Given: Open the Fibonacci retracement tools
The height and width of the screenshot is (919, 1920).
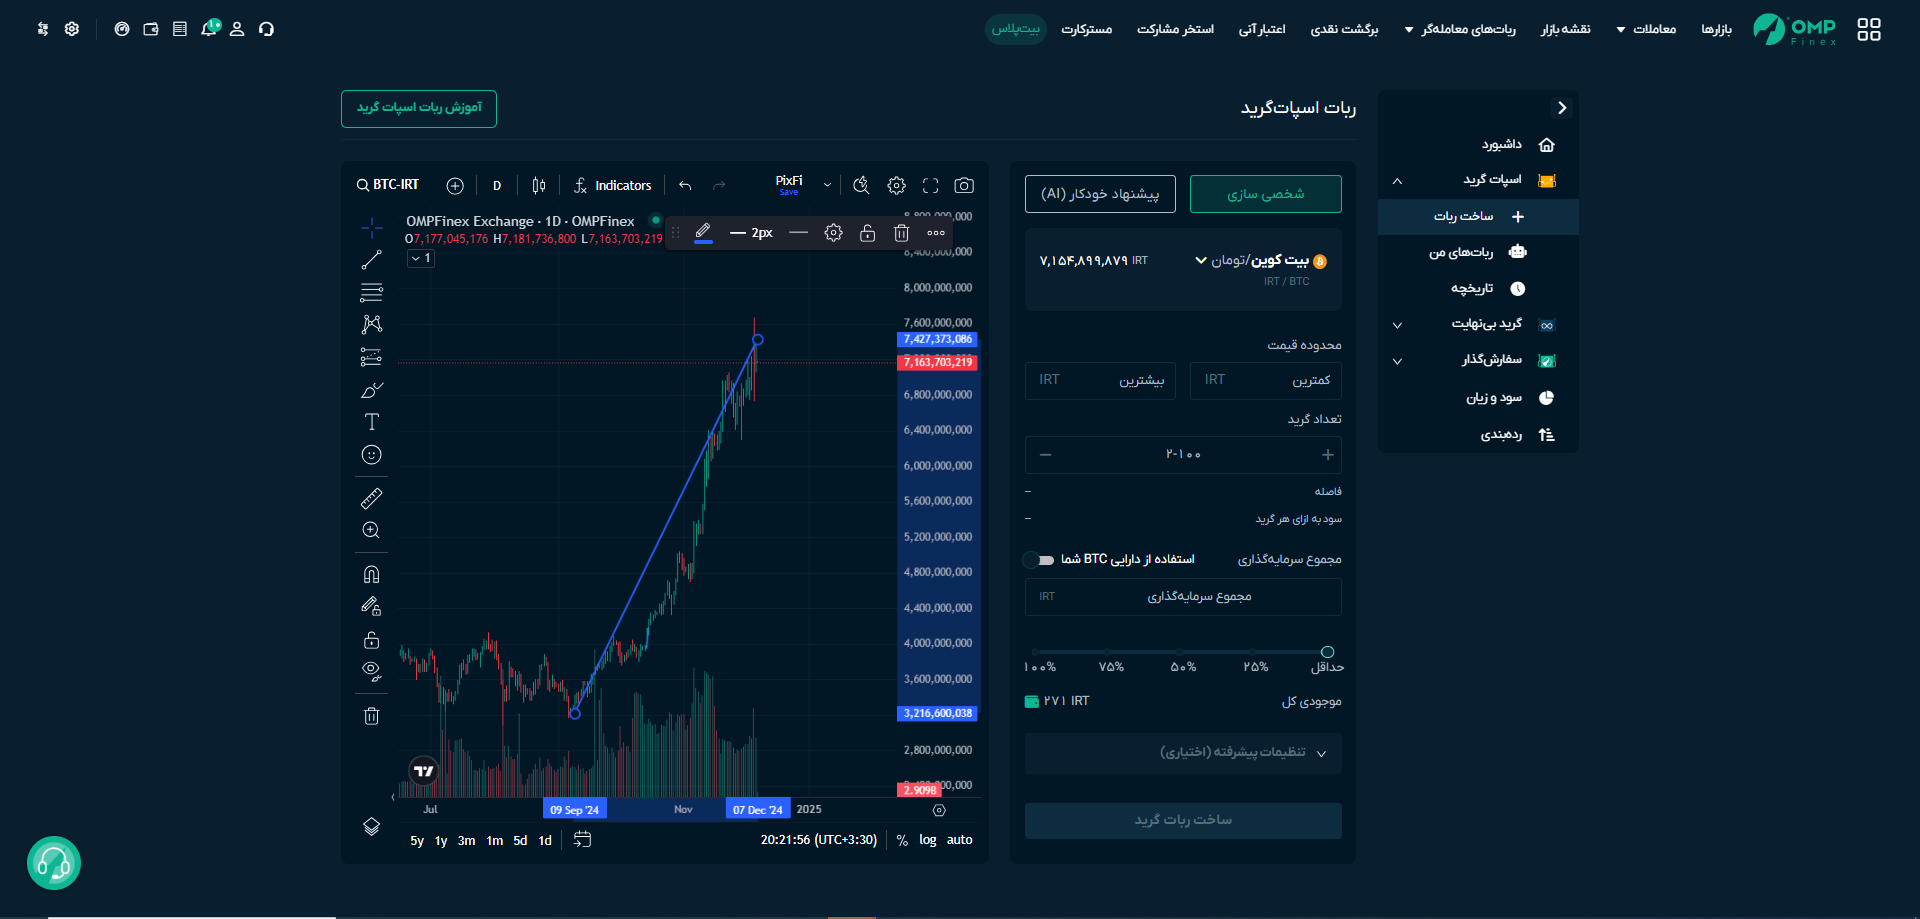Looking at the screenshot, I should (371, 292).
